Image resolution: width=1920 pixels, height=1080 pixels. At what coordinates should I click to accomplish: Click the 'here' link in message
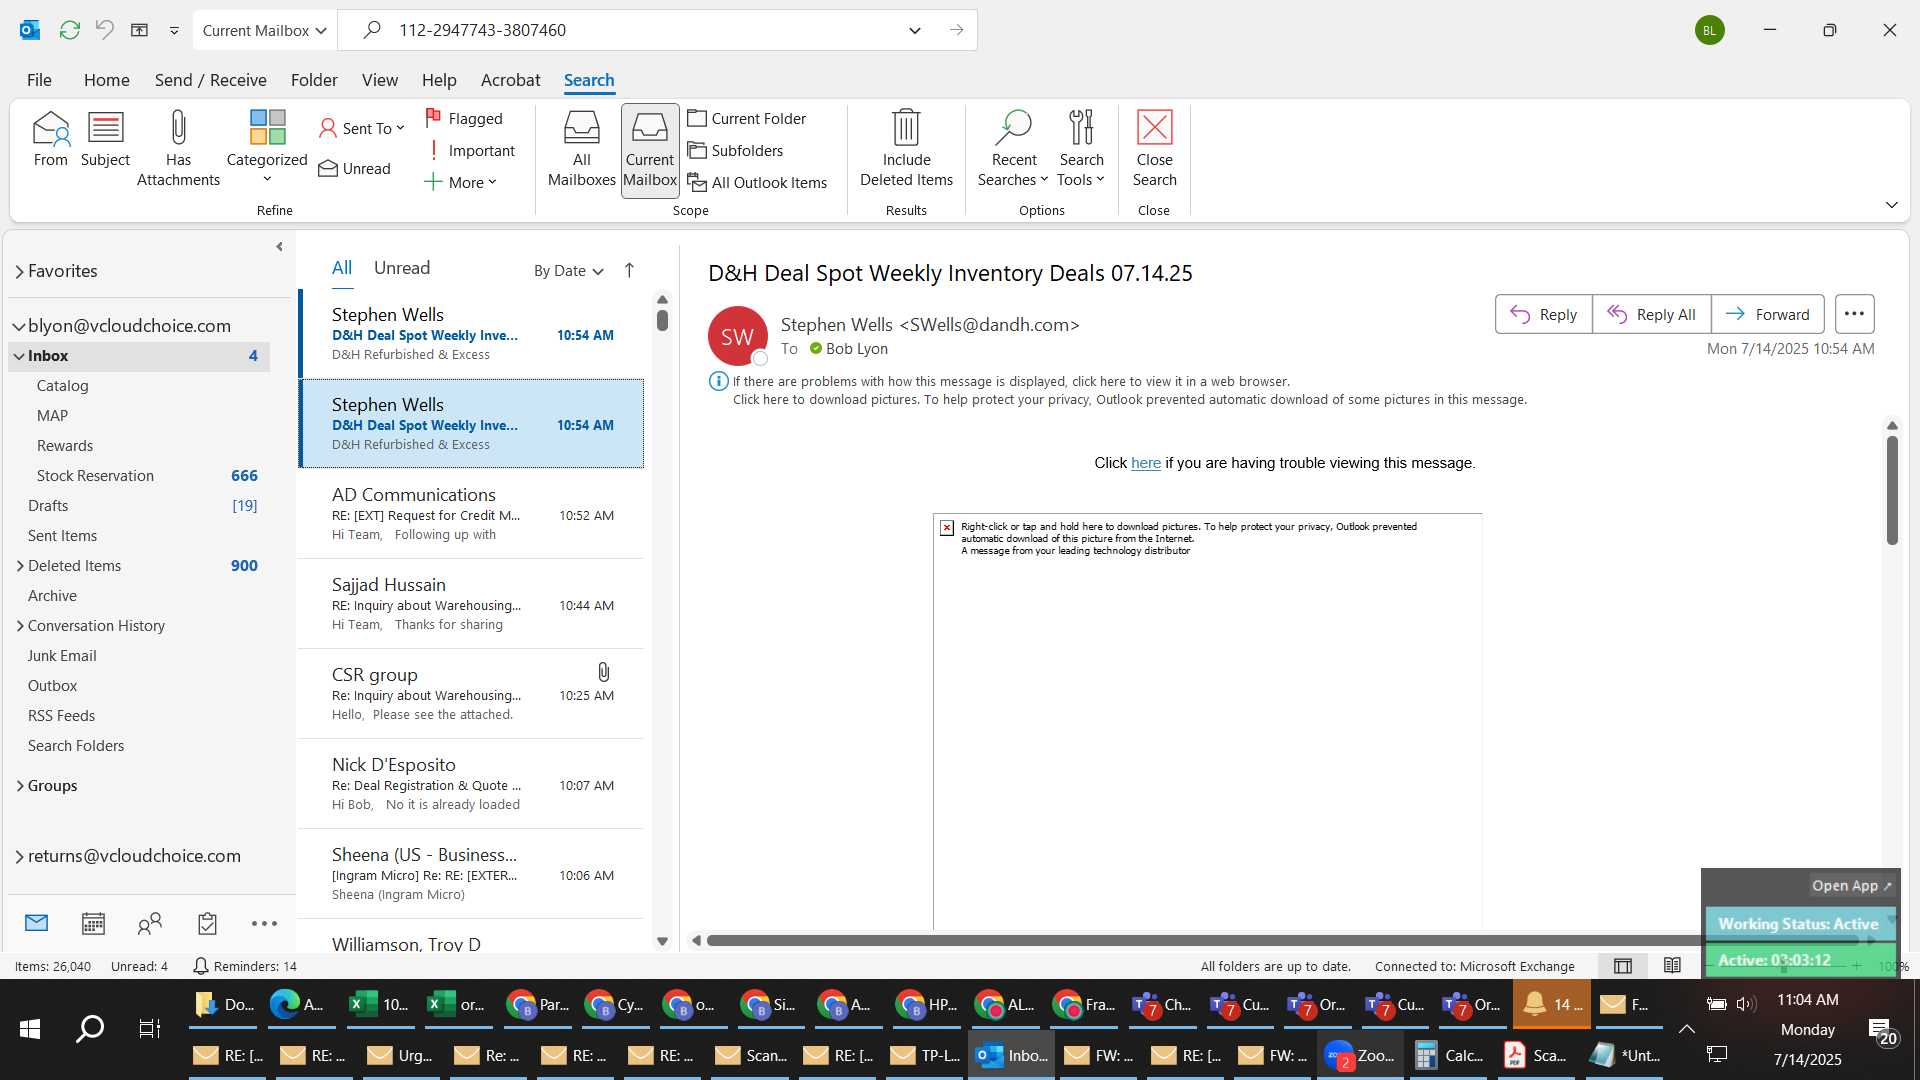click(1145, 463)
